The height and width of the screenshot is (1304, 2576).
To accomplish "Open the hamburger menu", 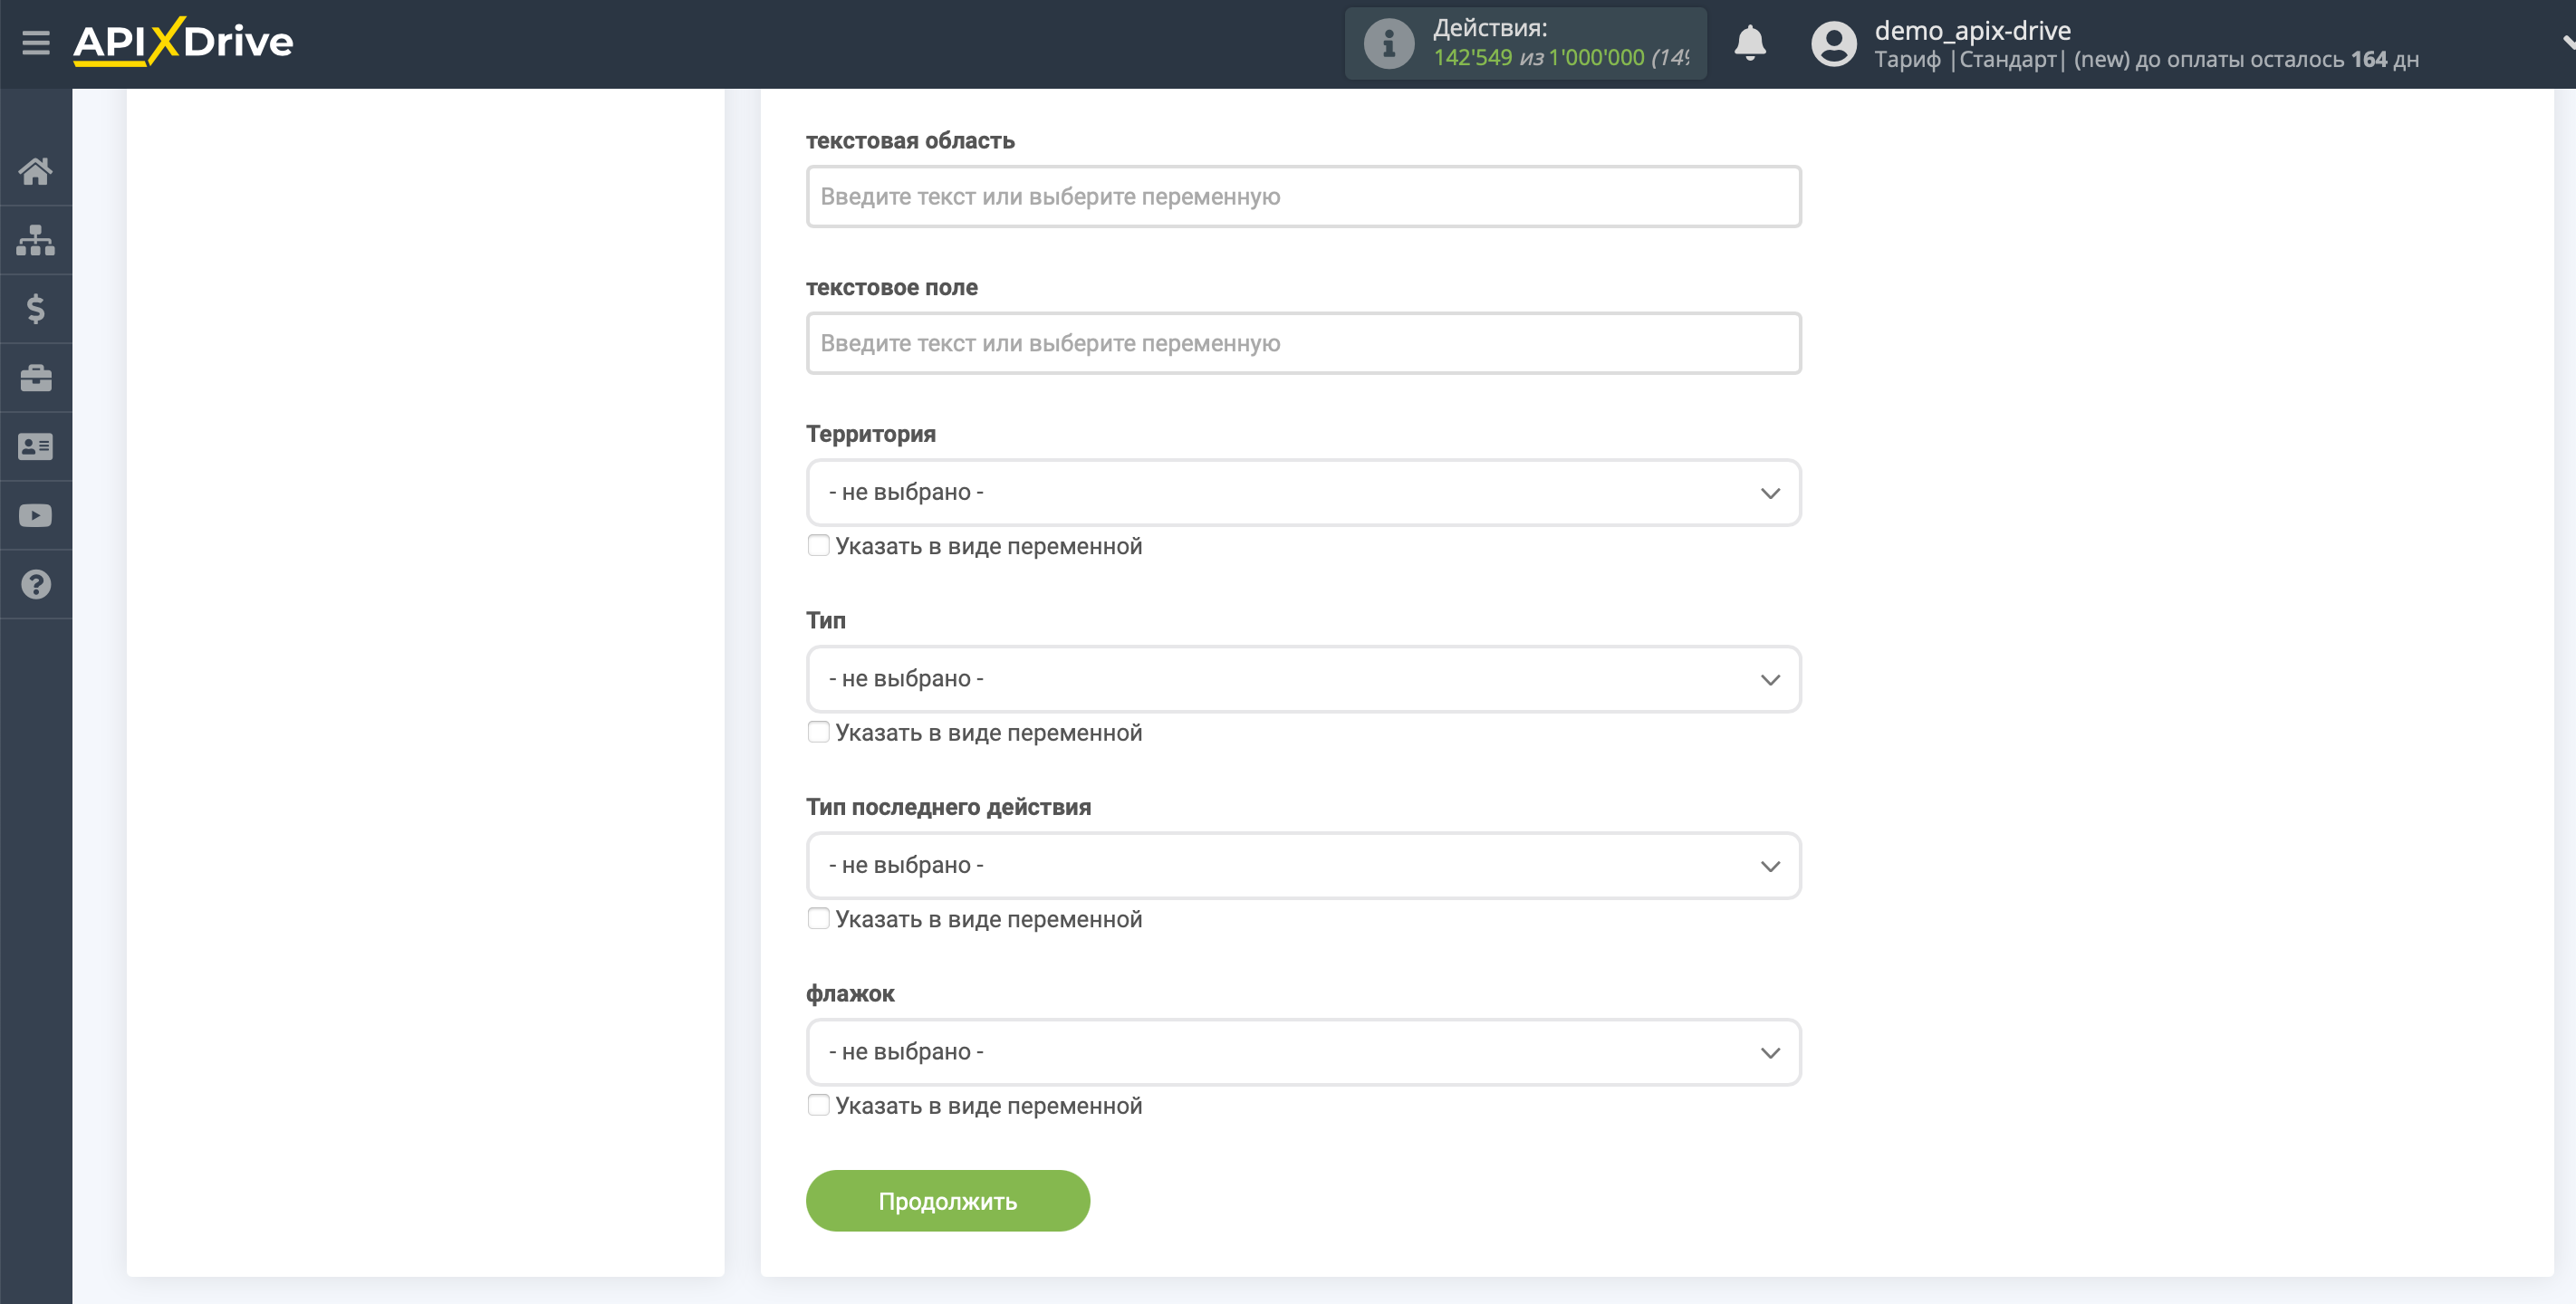I will [x=36, y=43].
